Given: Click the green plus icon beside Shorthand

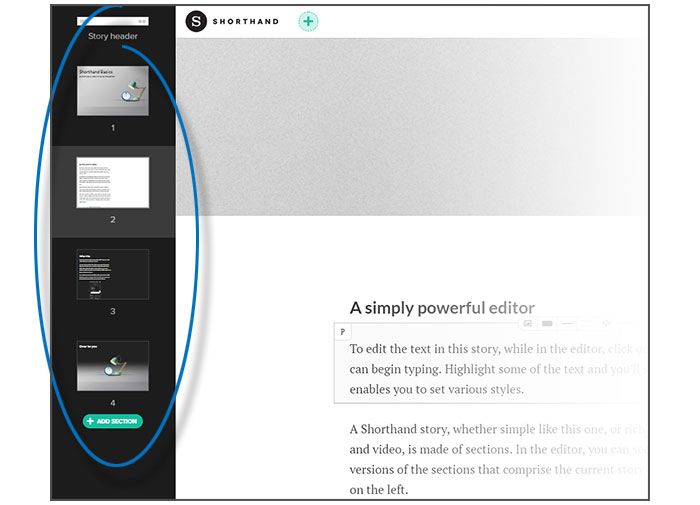Looking at the screenshot, I should [x=308, y=21].
